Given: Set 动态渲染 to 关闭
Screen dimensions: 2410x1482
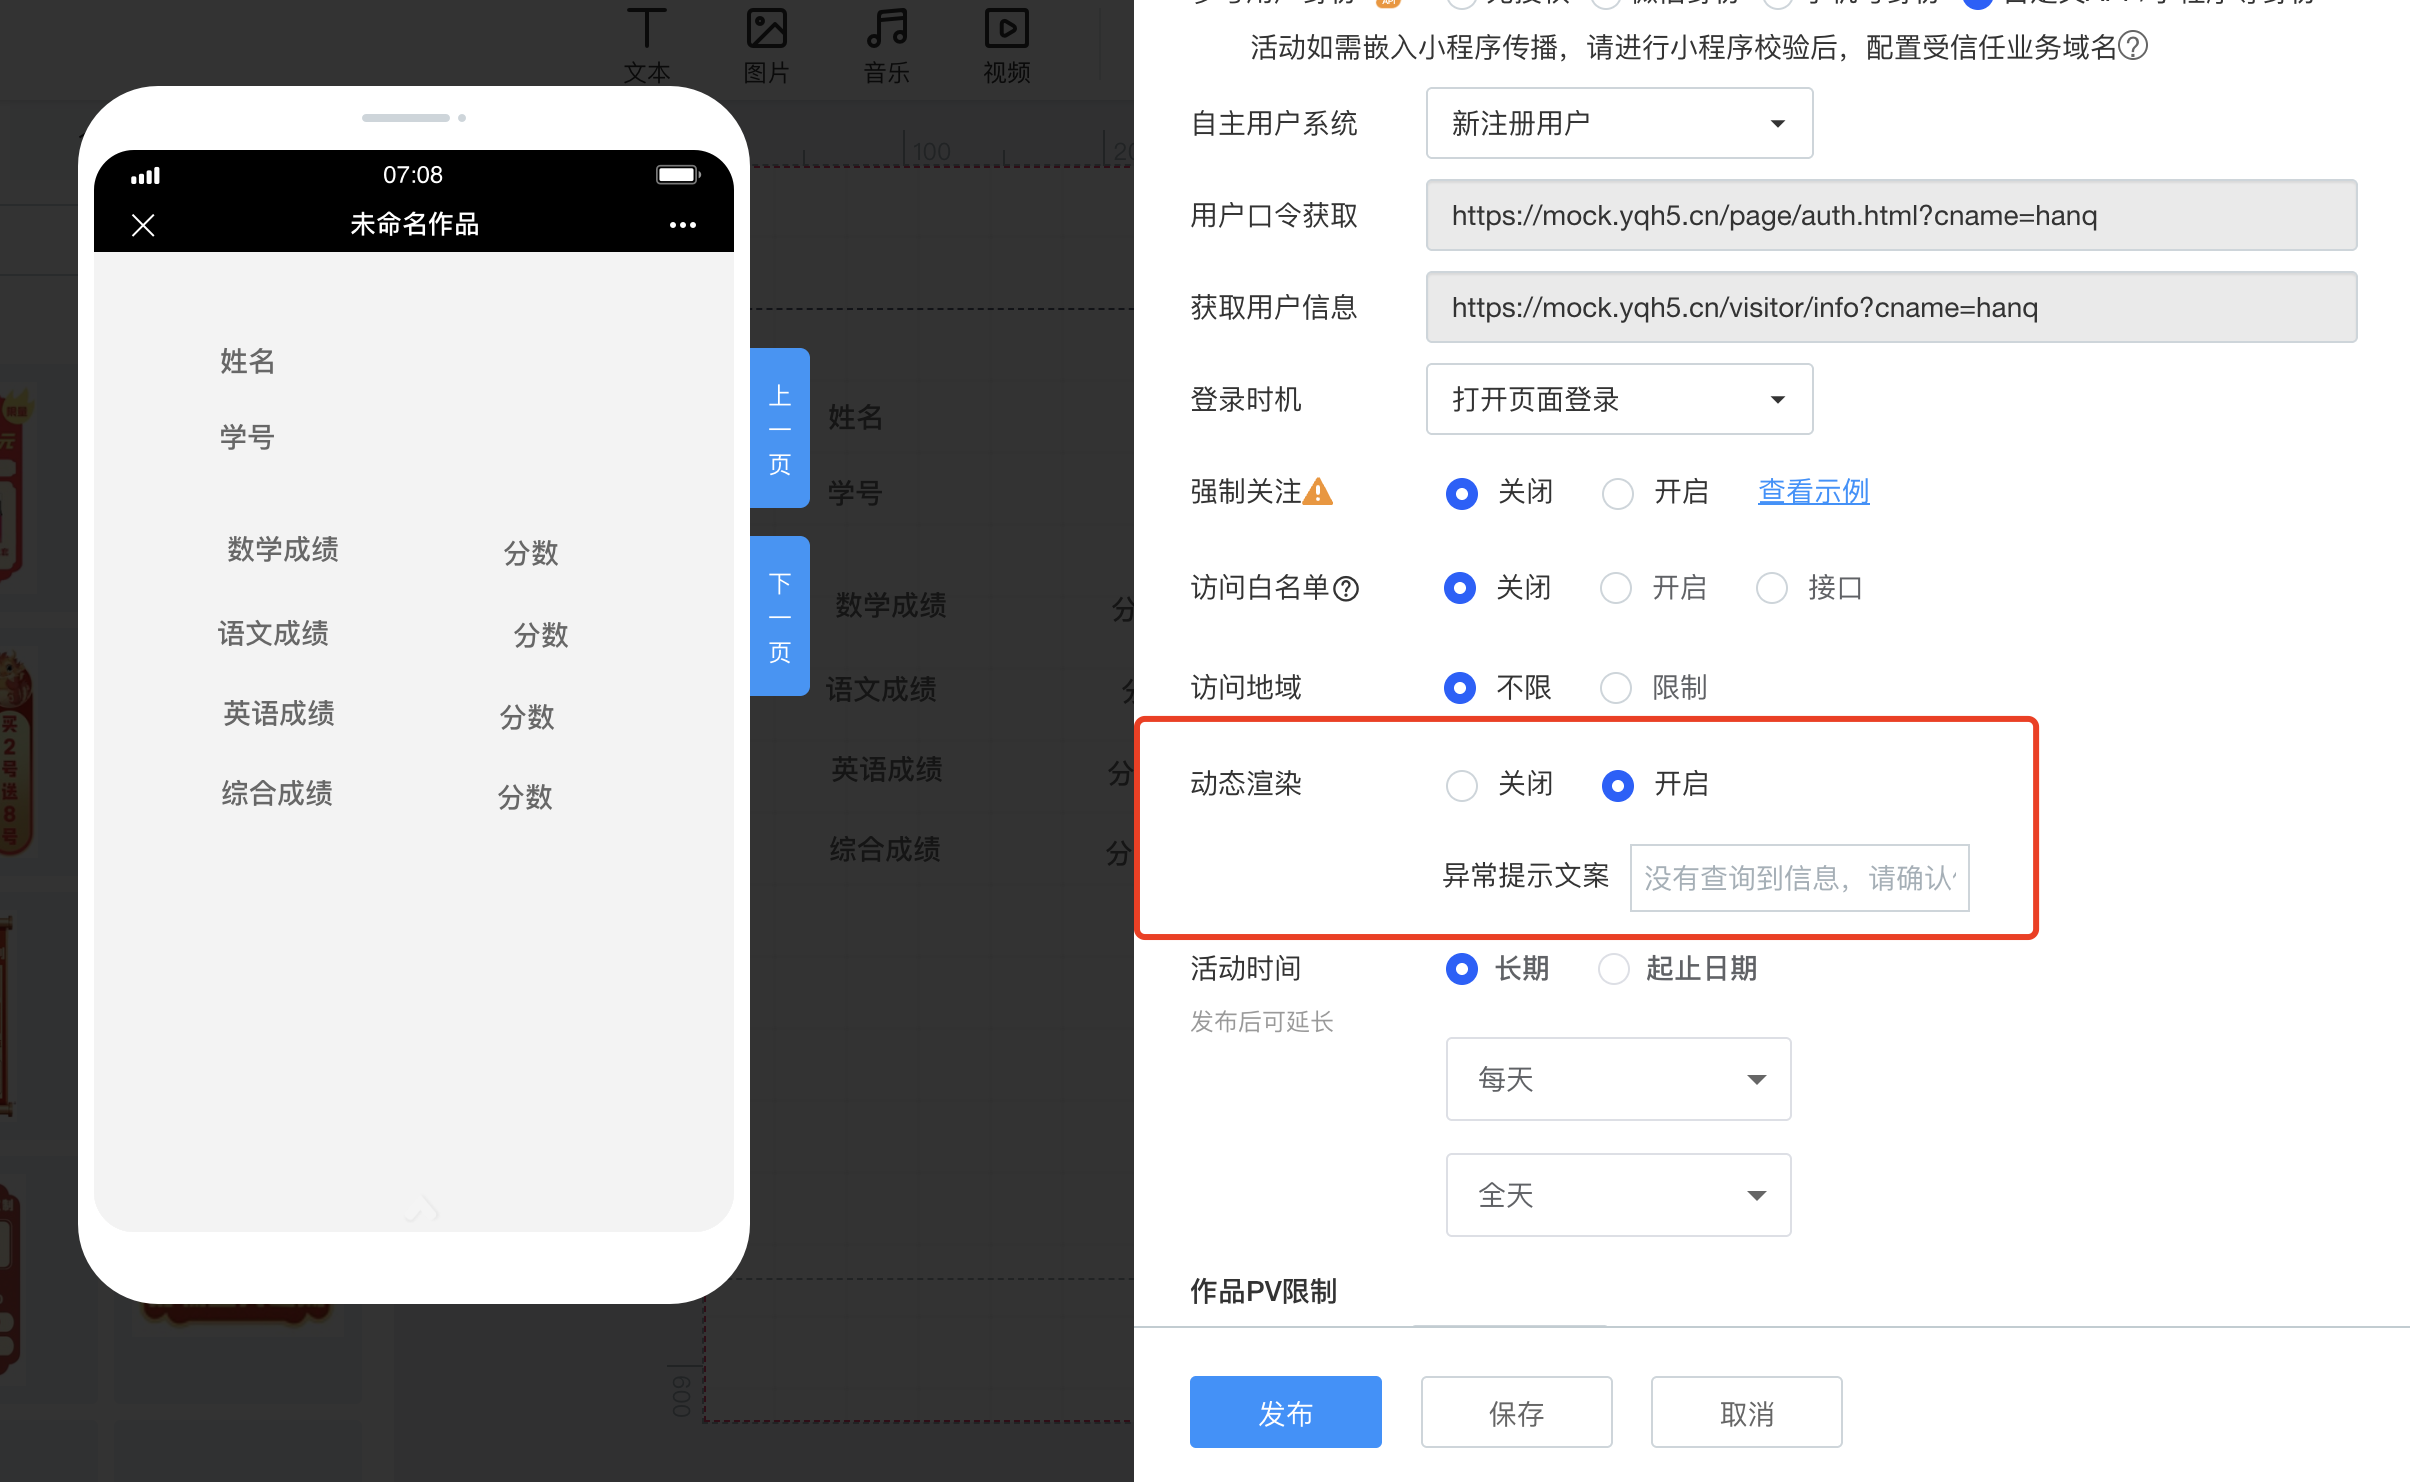Looking at the screenshot, I should click(x=1462, y=785).
